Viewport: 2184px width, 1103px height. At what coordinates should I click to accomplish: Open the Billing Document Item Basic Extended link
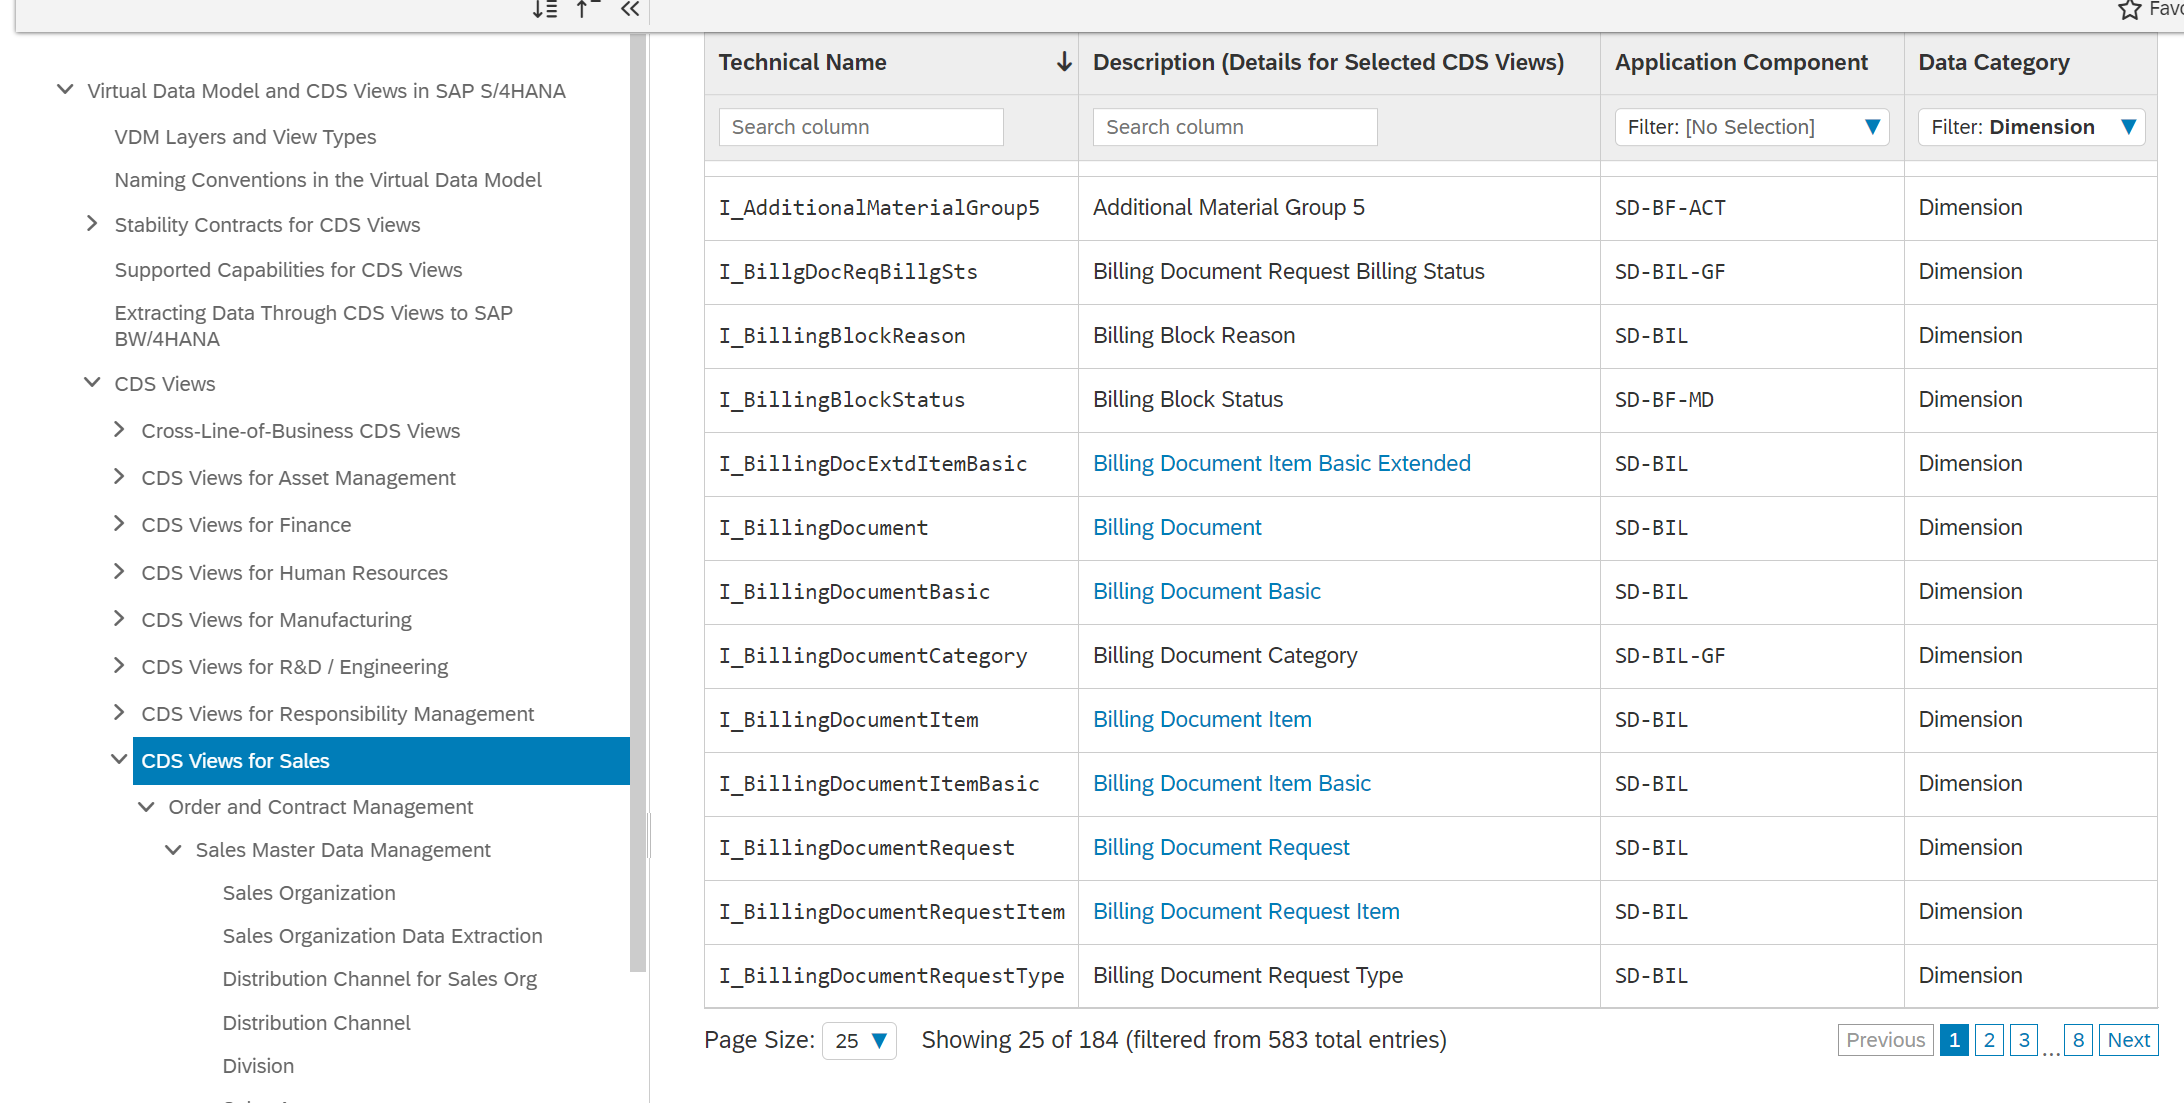pyautogui.click(x=1281, y=463)
